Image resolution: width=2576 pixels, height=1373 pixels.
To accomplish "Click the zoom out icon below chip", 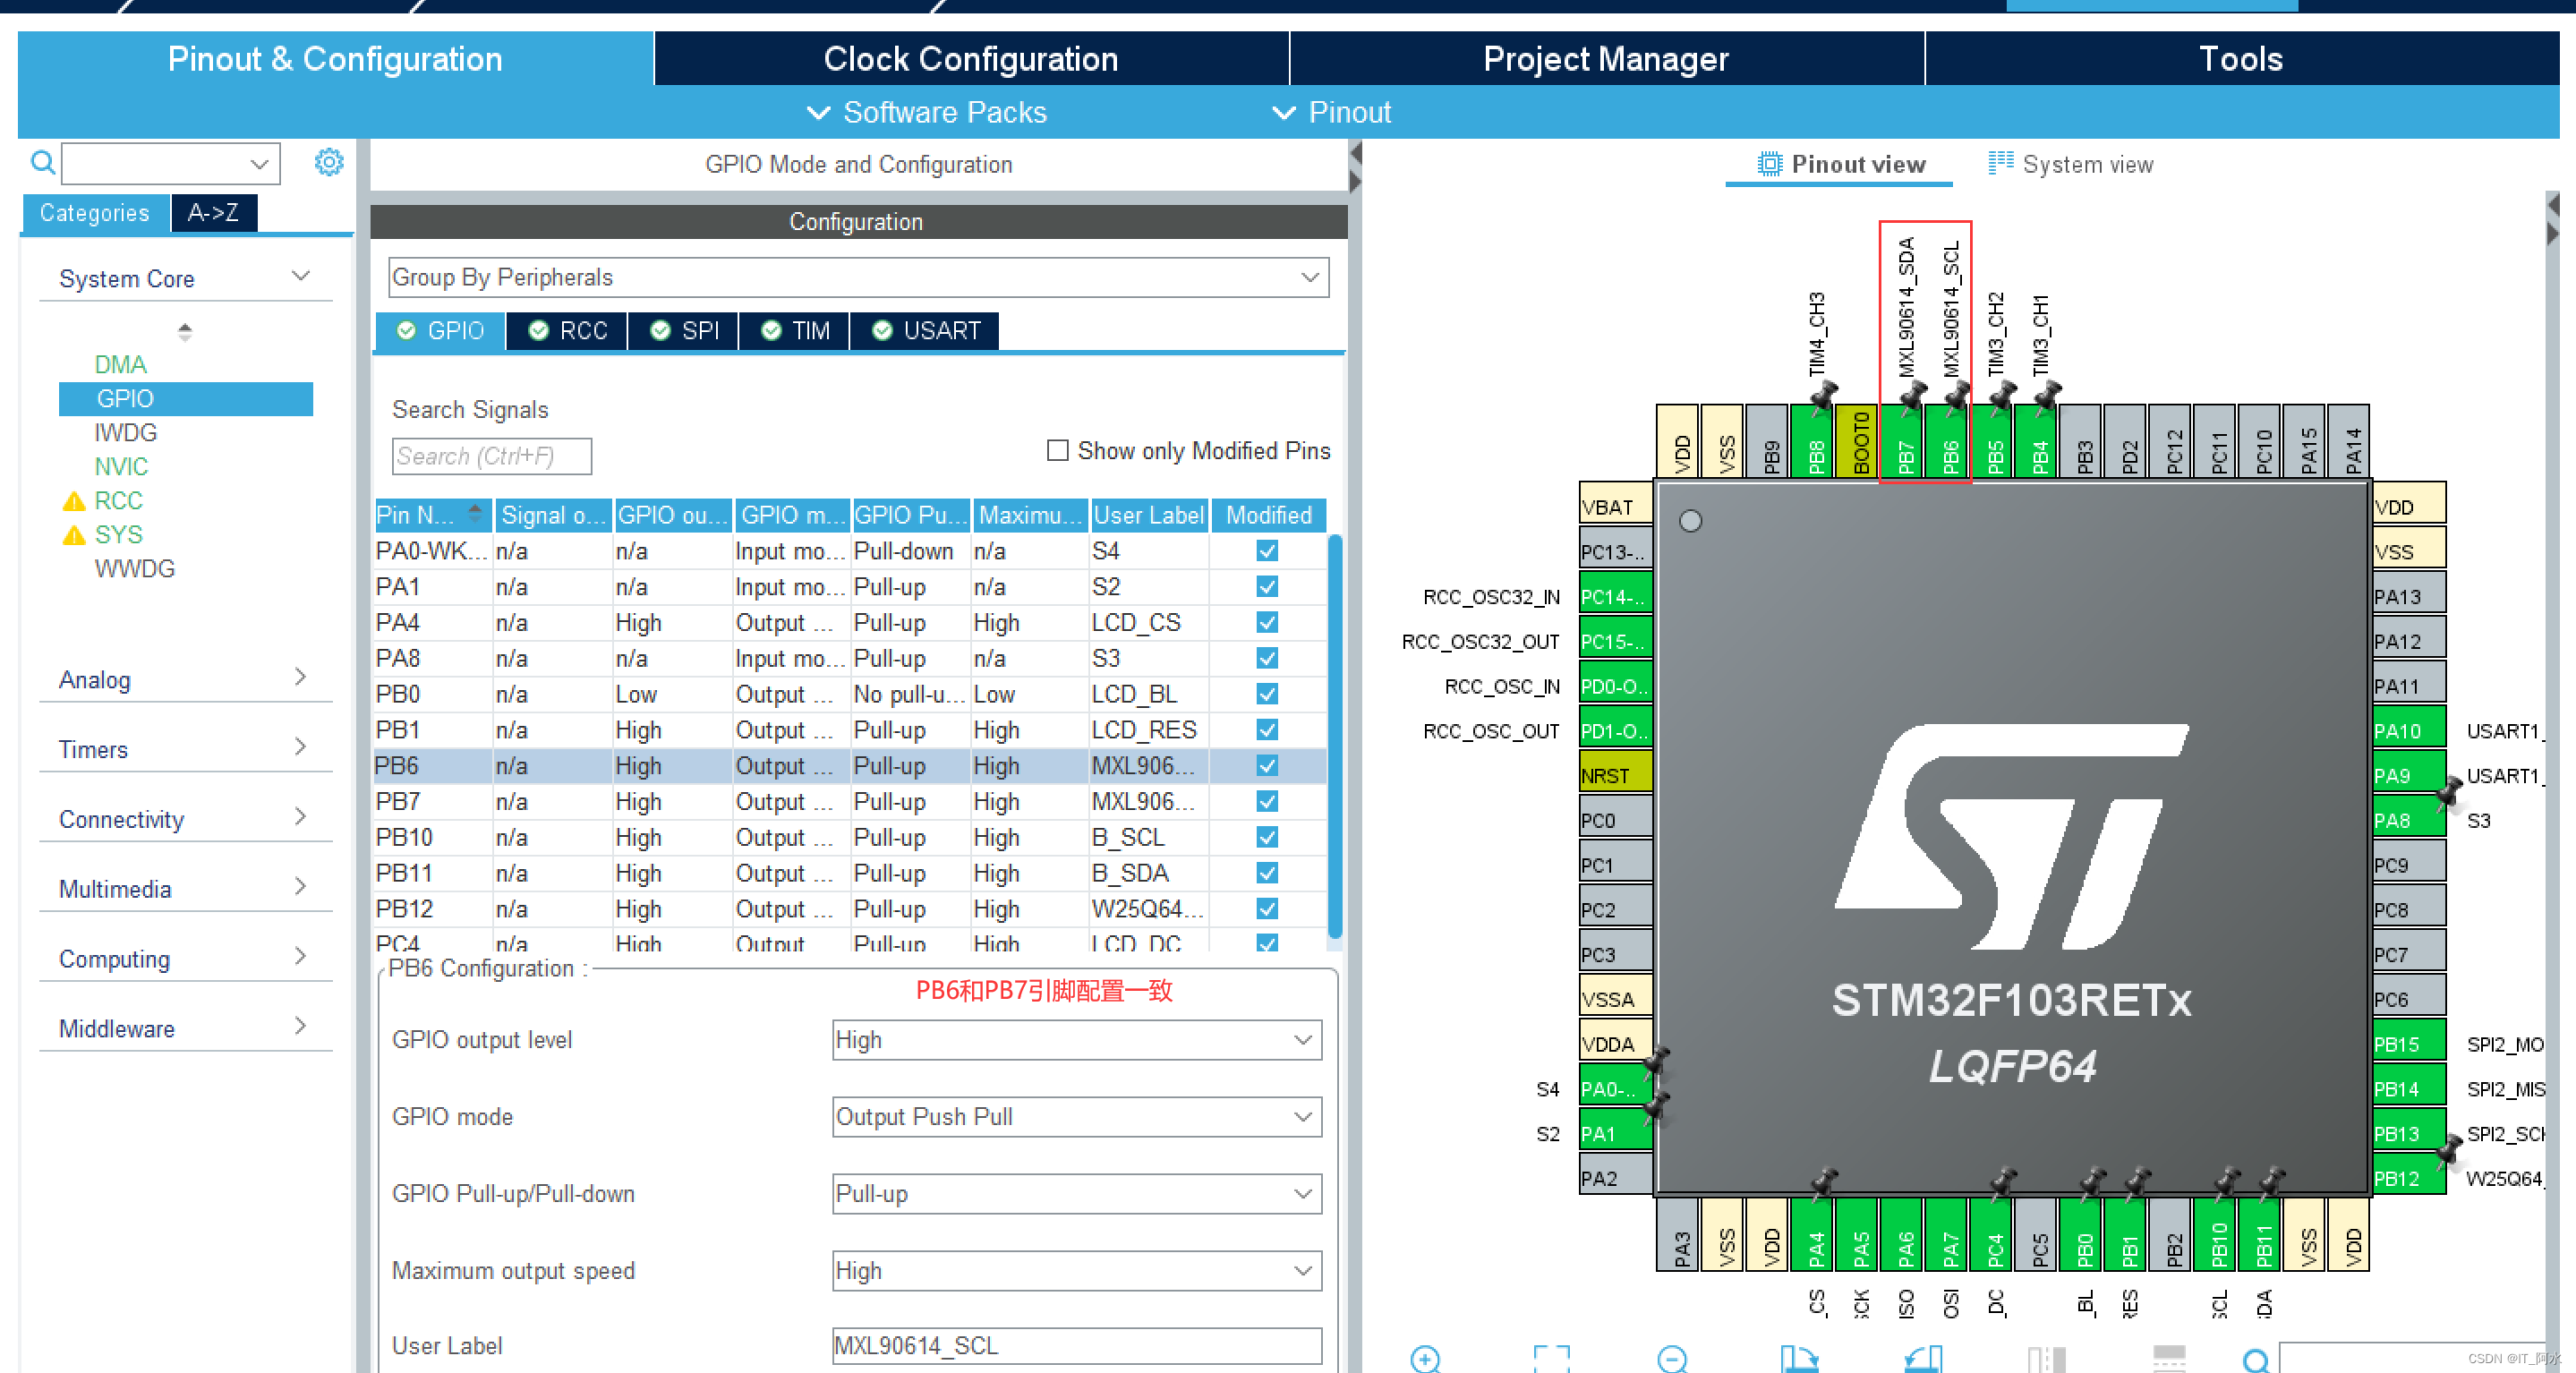I will [1672, 1359].
